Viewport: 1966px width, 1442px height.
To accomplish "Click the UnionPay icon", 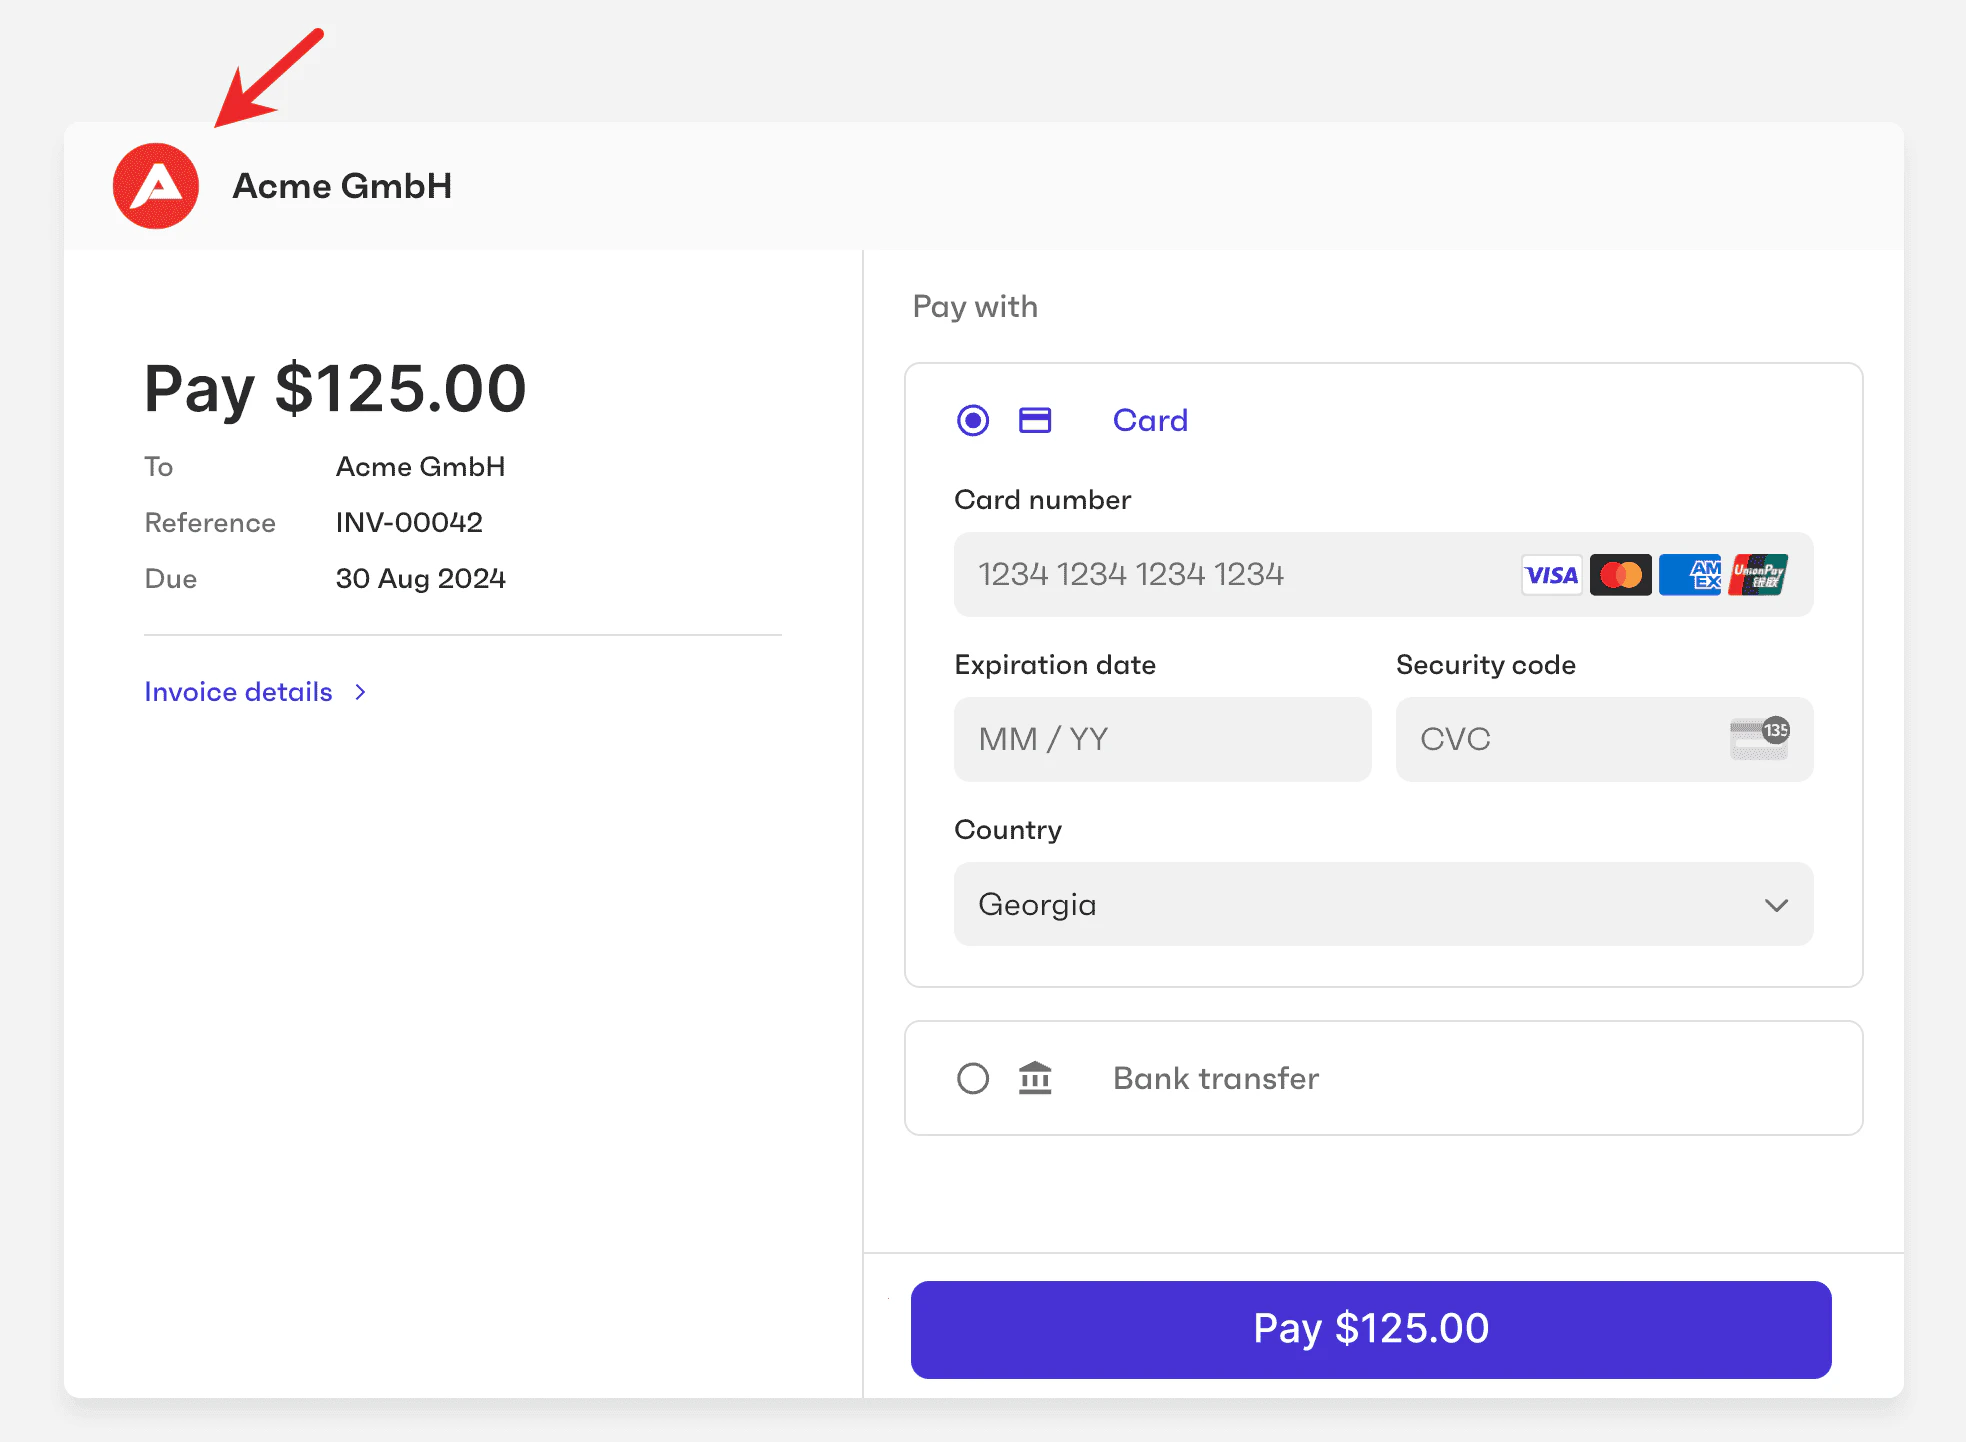I will (x=1758, y=574).
